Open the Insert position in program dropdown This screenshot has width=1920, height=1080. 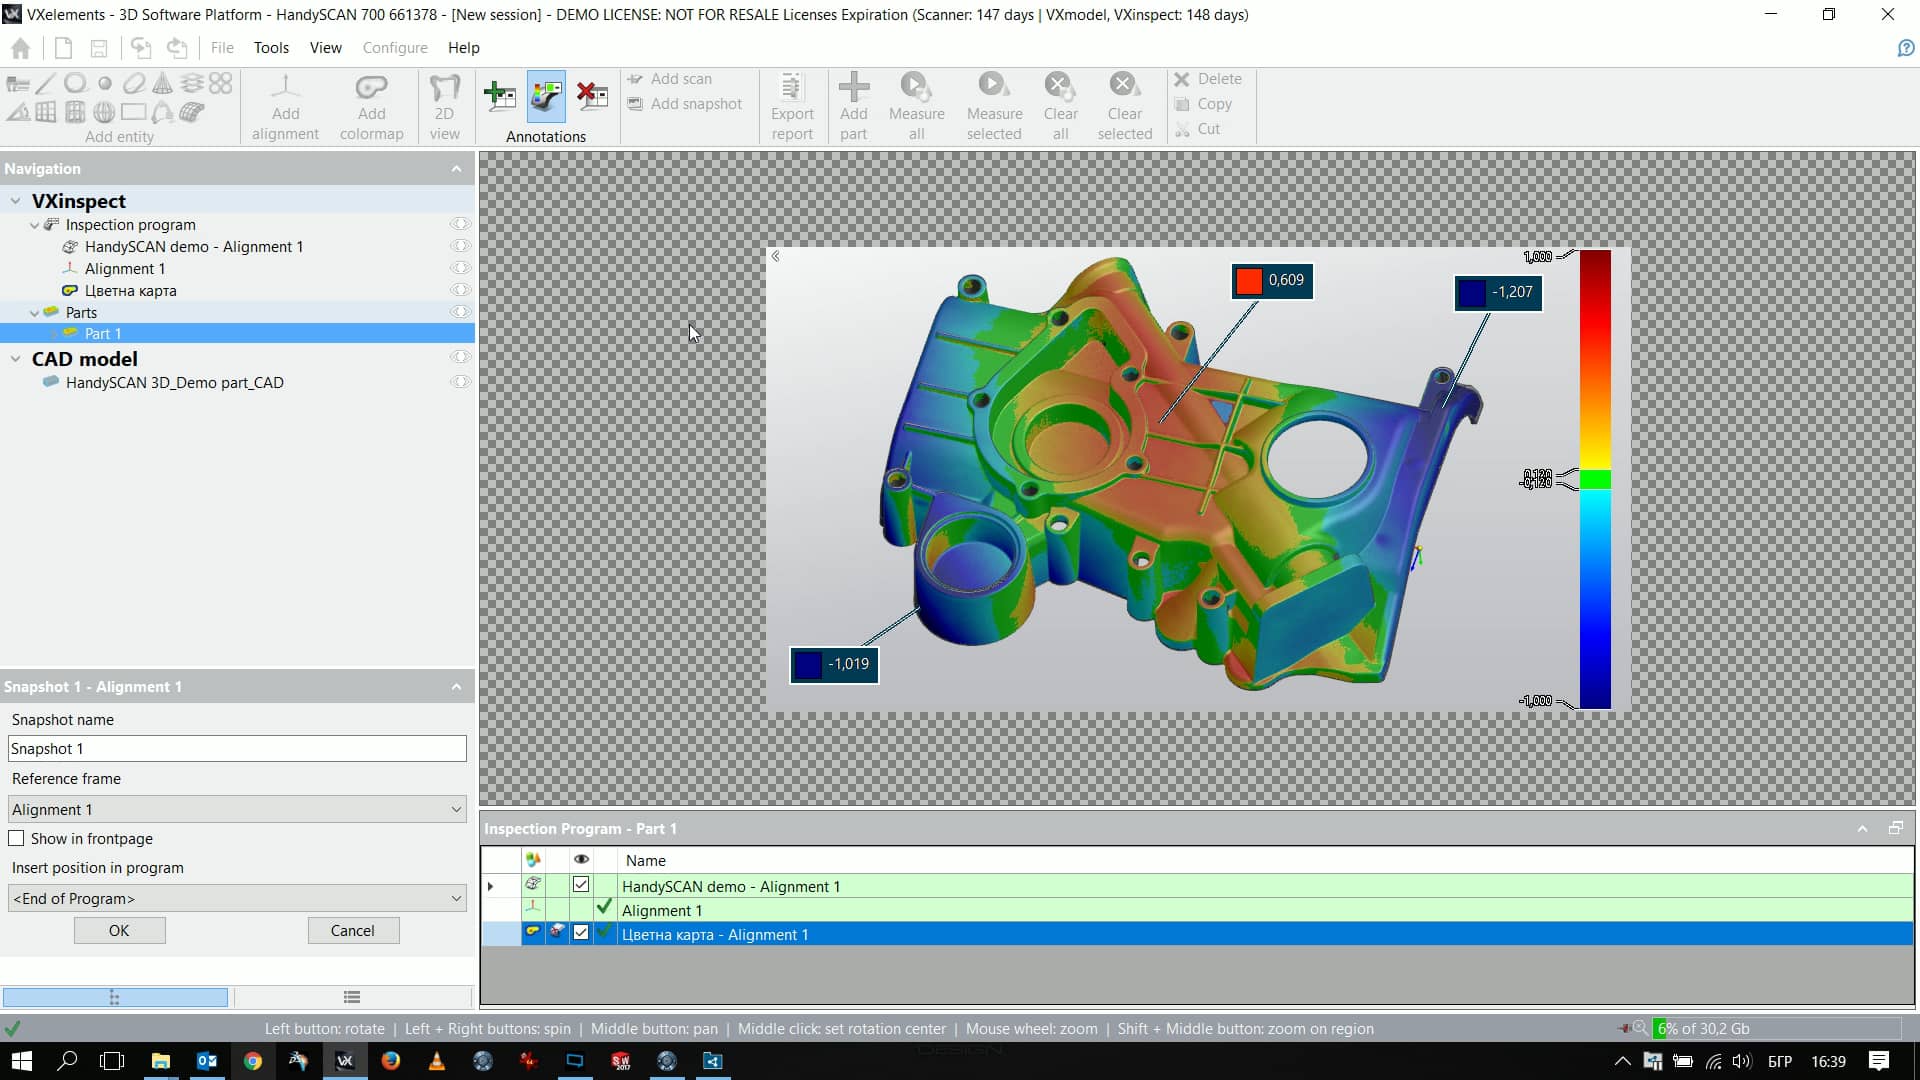[x=237, y=898]
